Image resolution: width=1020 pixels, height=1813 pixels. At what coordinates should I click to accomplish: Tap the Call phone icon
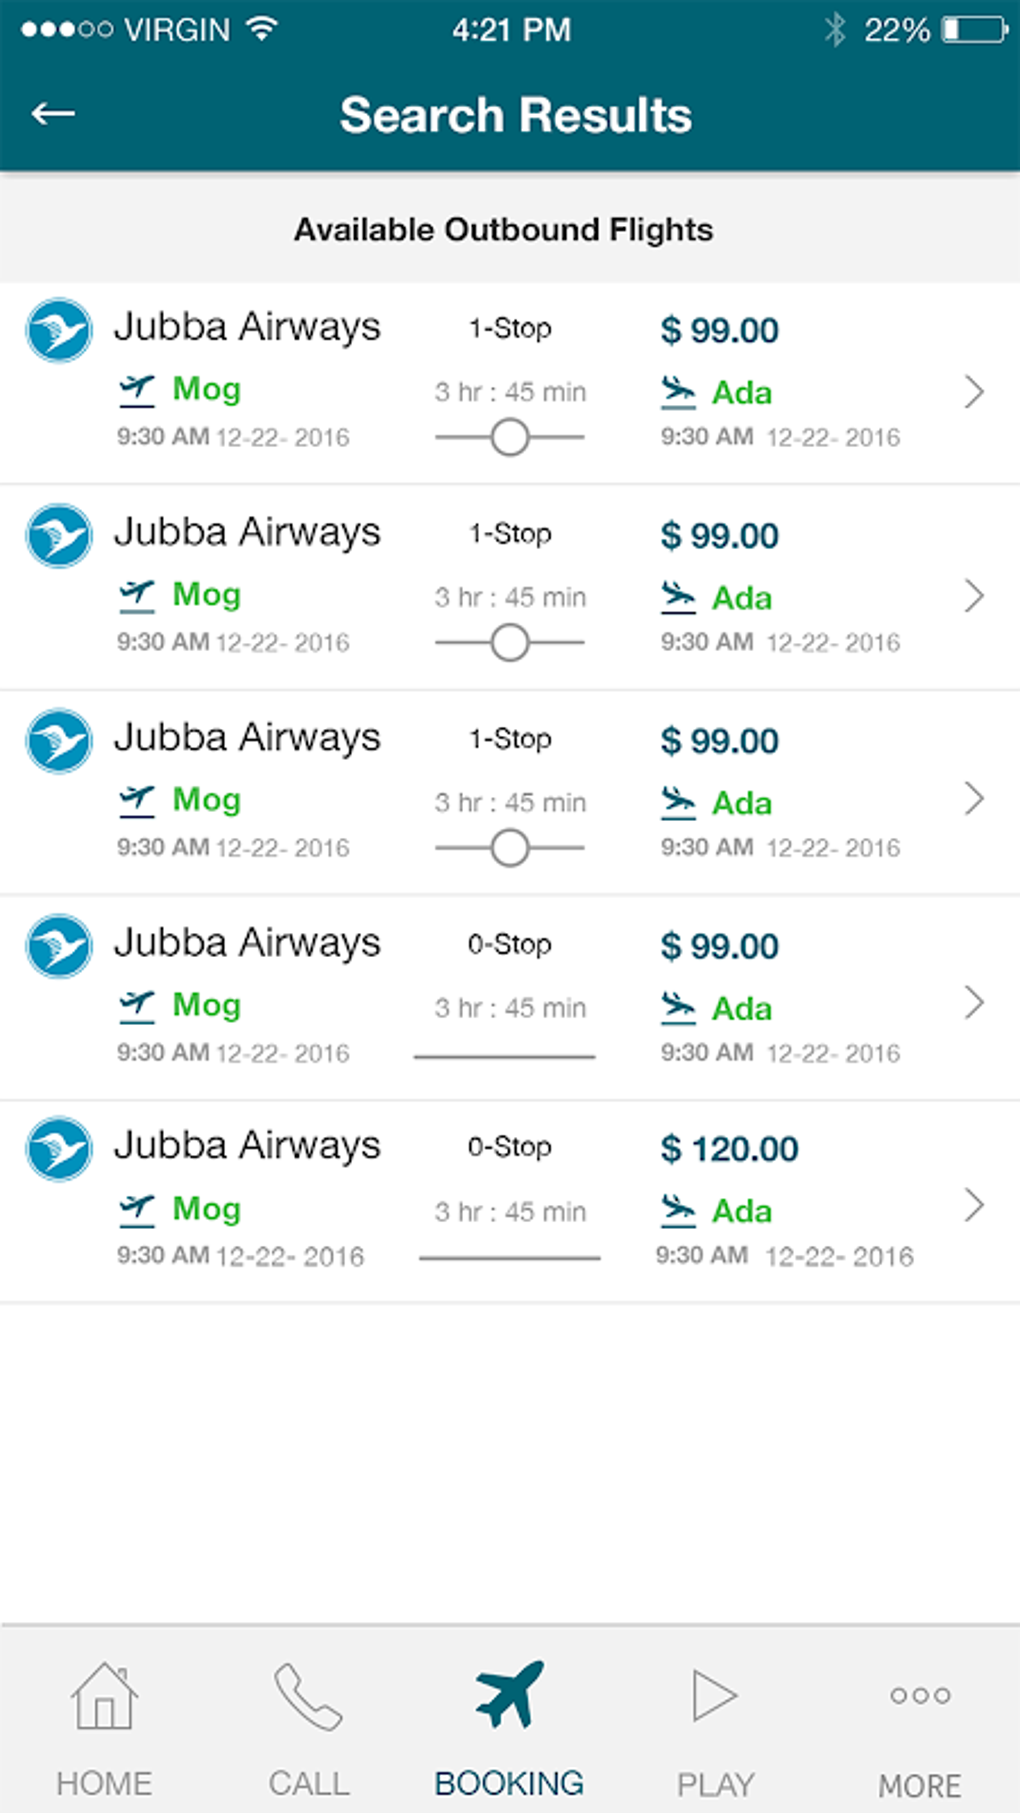point(308,1696)
